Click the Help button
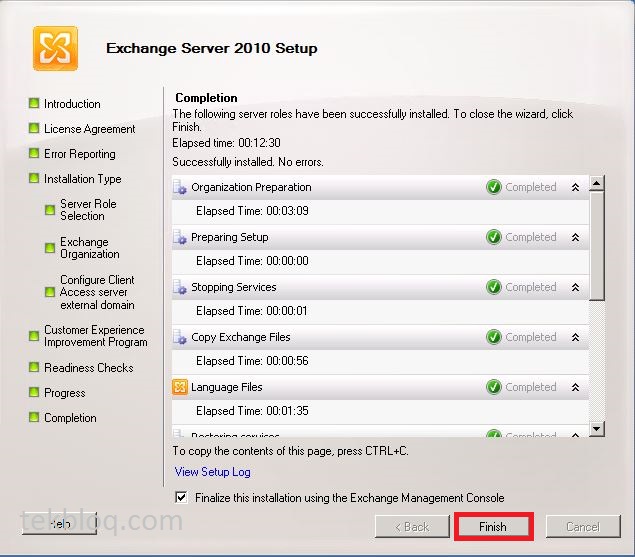The image size is (635, 557). [x=60, y=524]
